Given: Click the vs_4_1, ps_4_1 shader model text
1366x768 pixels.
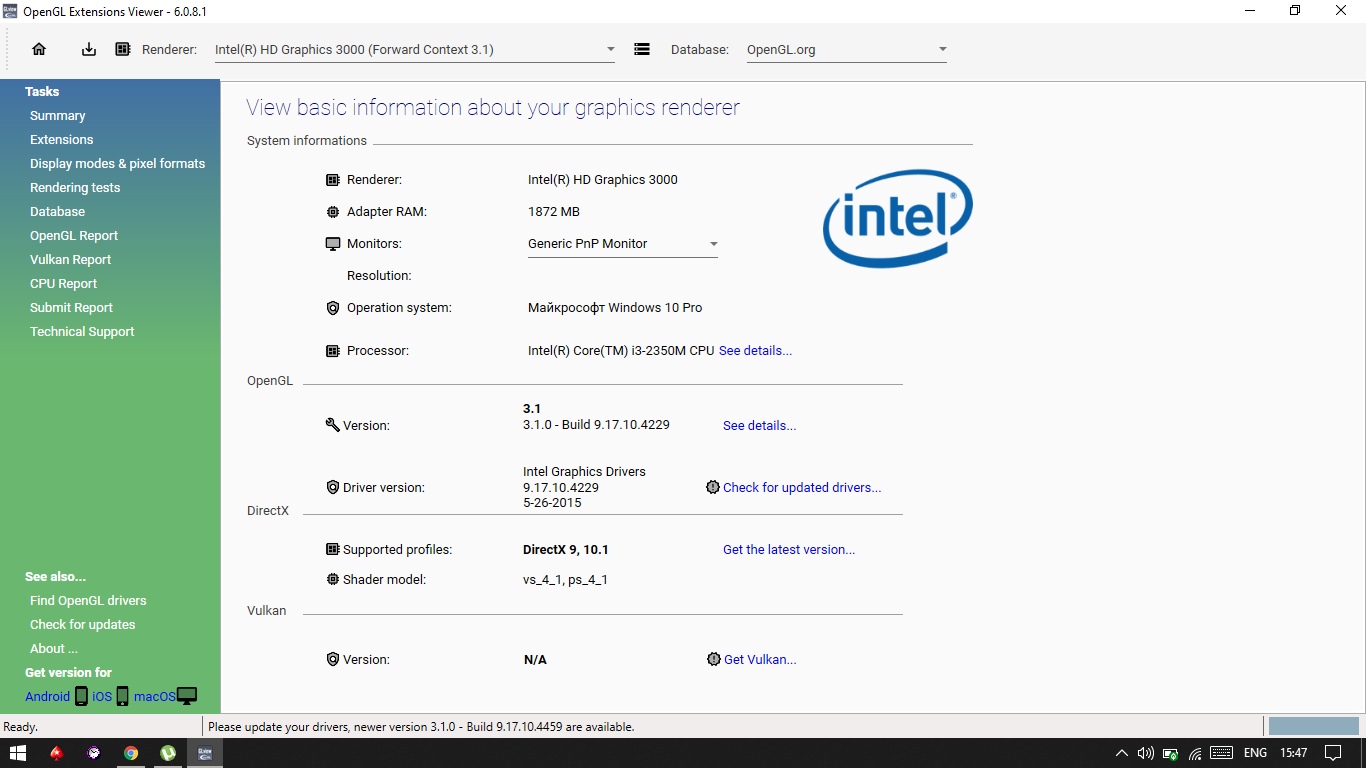Looking at the screenshot, I should click(565, 580).
